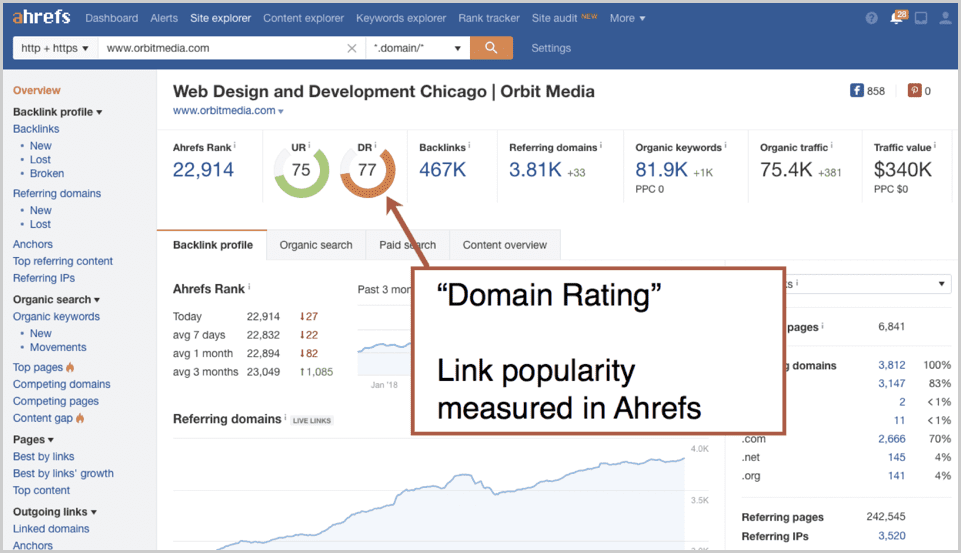Click the flame icon beside Top pages

[x=70, y=367]
